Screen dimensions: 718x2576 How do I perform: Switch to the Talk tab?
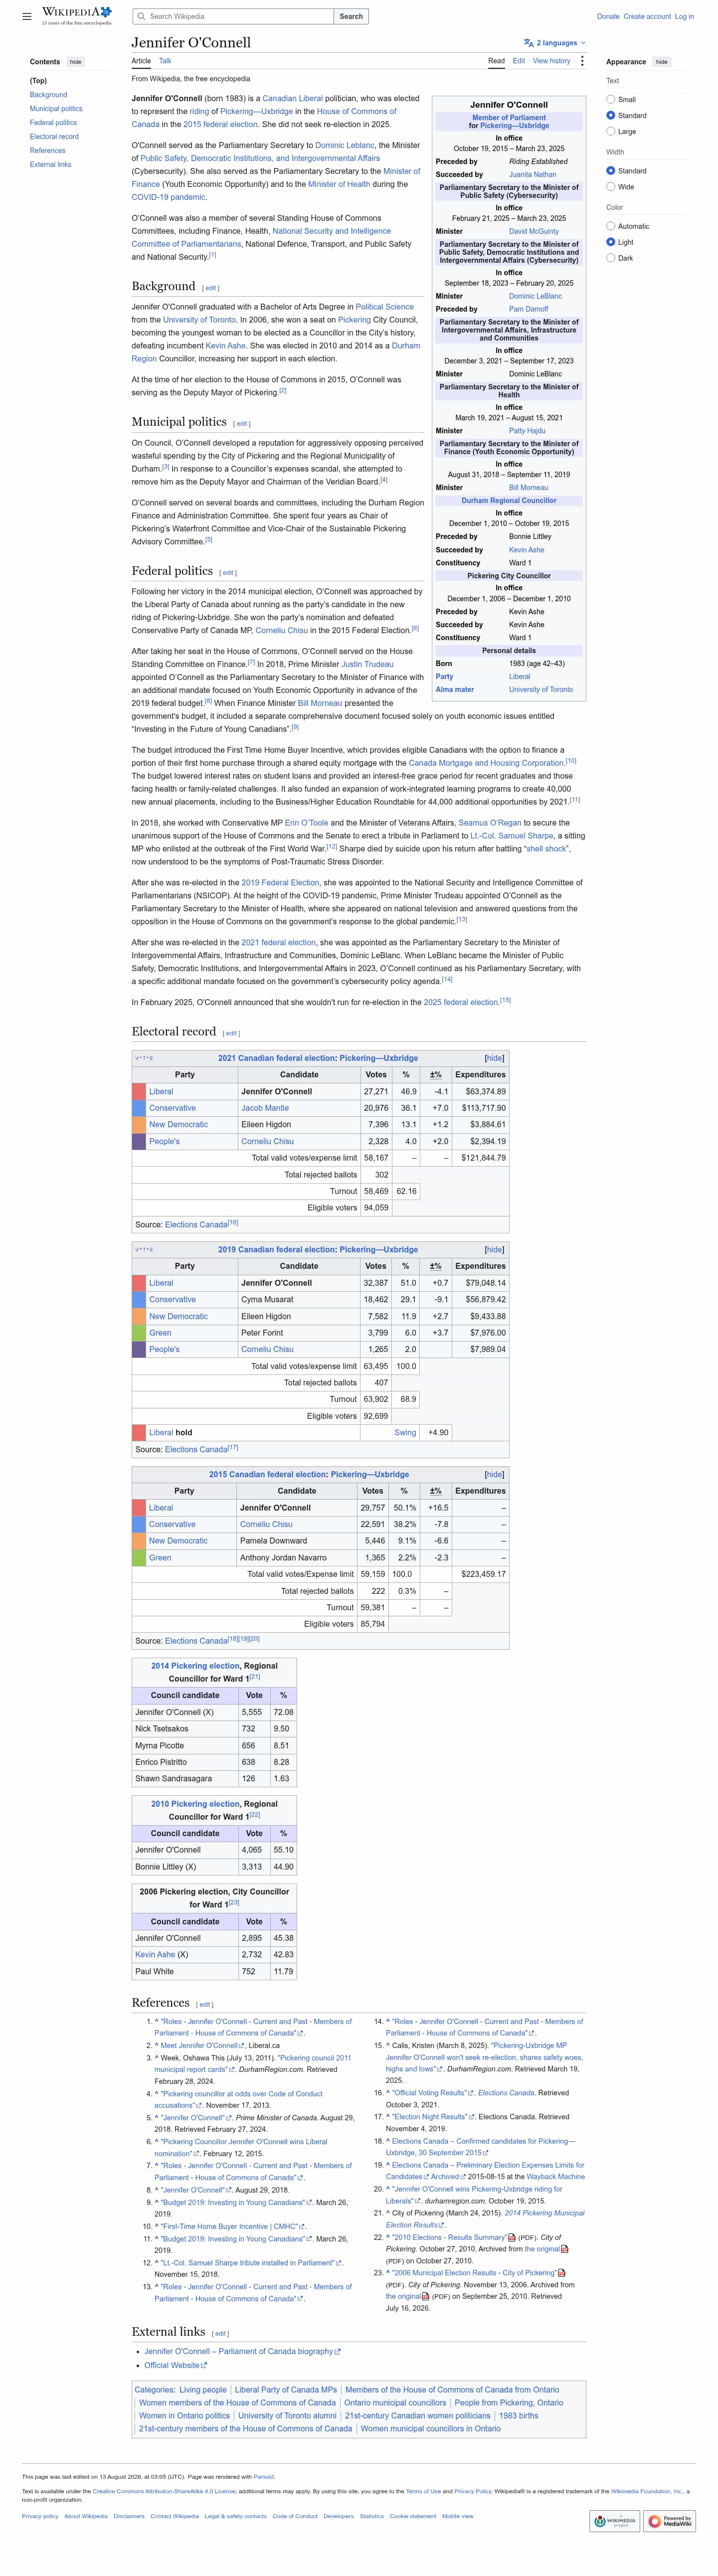tap(165, 61)
